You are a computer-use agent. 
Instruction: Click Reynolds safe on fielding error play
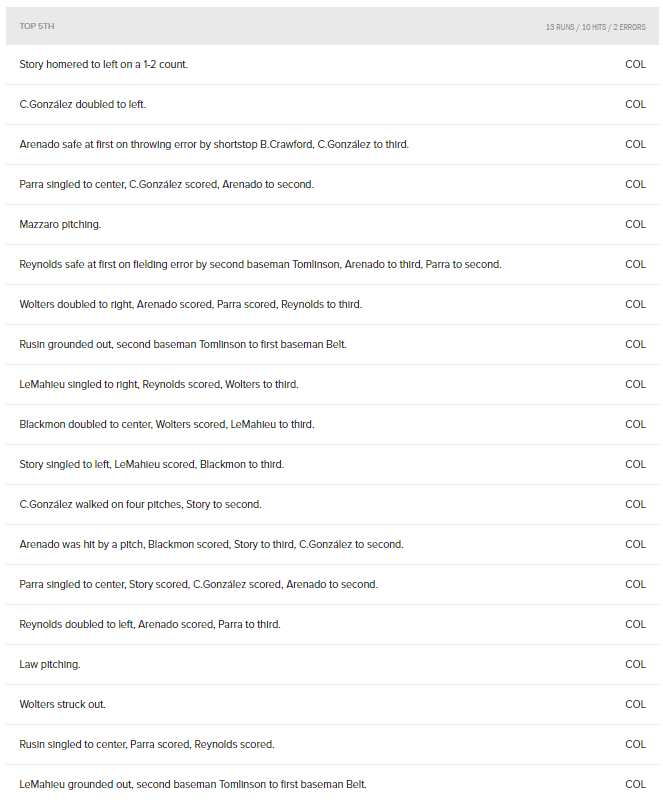coord(260,264)
